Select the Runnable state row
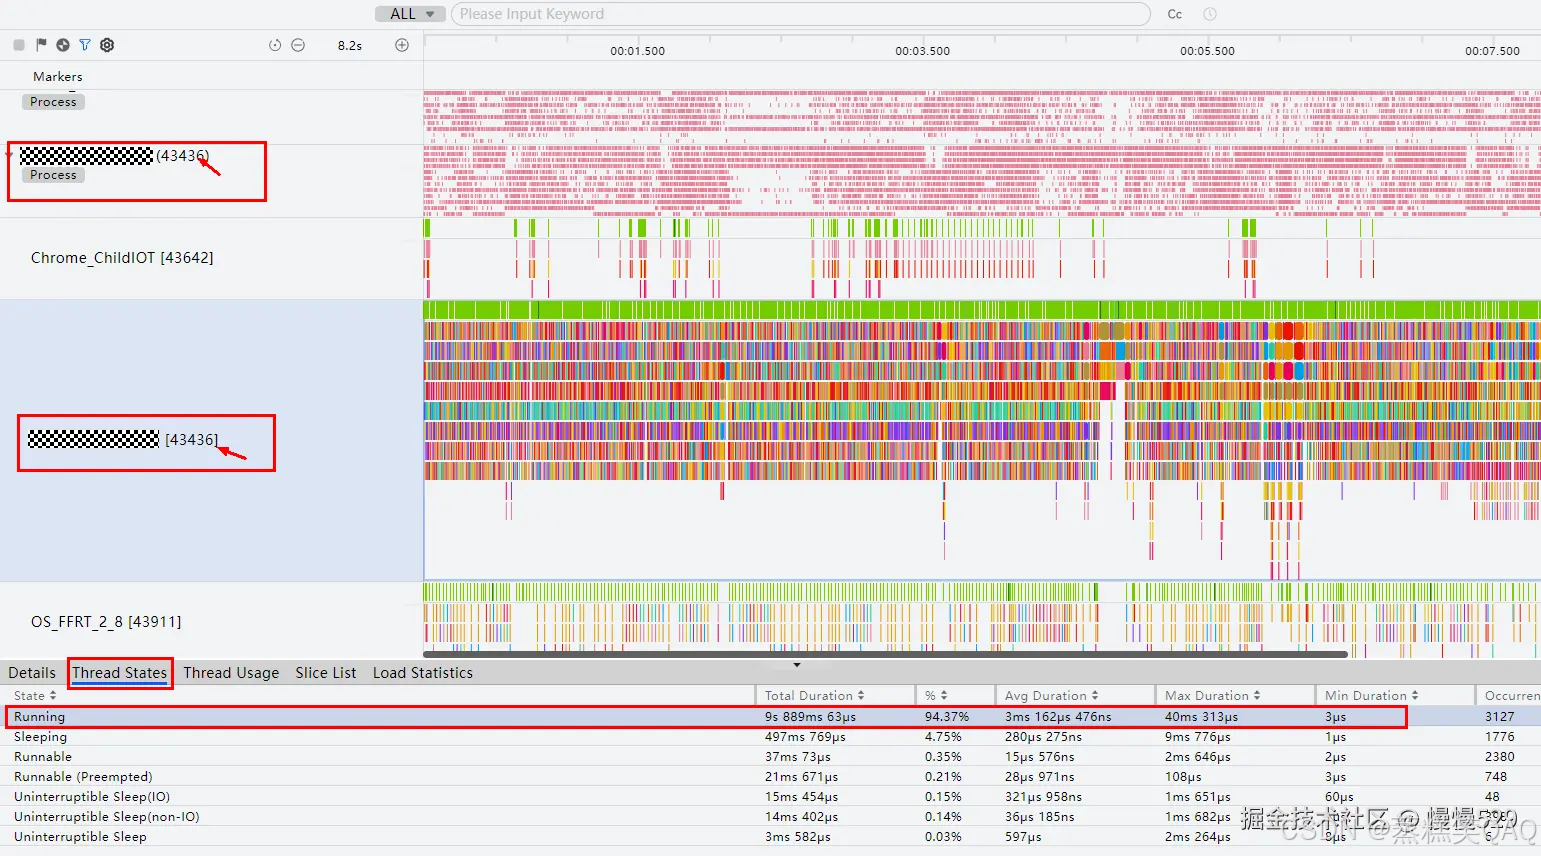Viewport: 1541px width, 856px height. [x=770, y=757]
